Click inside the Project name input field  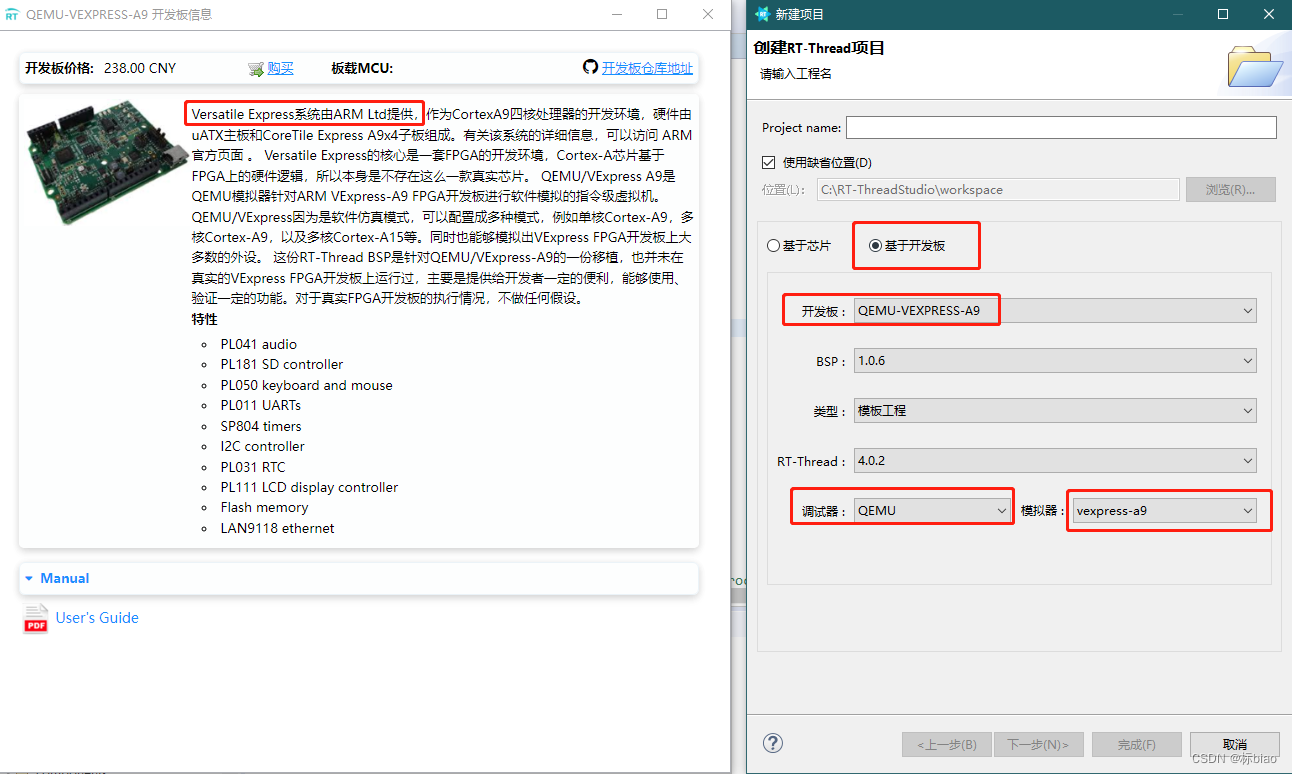1060,127
